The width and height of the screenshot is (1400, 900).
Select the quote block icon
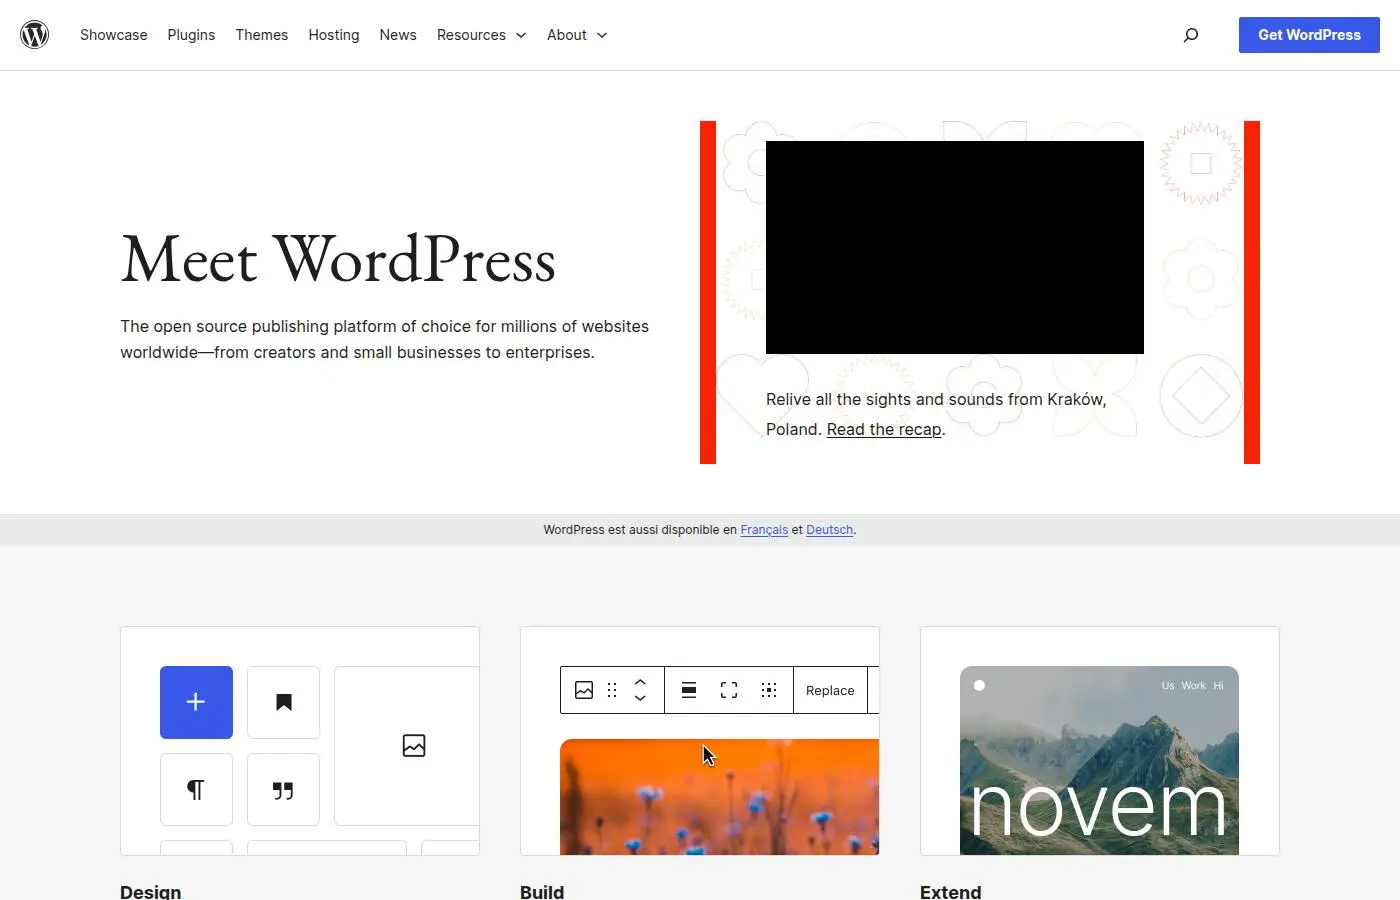[284, 790]
